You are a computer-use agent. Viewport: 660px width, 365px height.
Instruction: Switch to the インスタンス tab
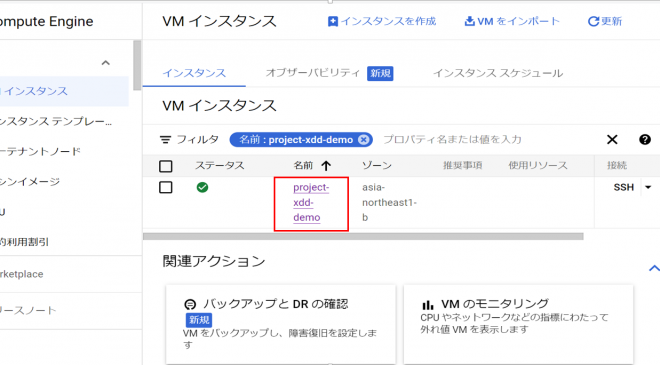coord(194,73)
